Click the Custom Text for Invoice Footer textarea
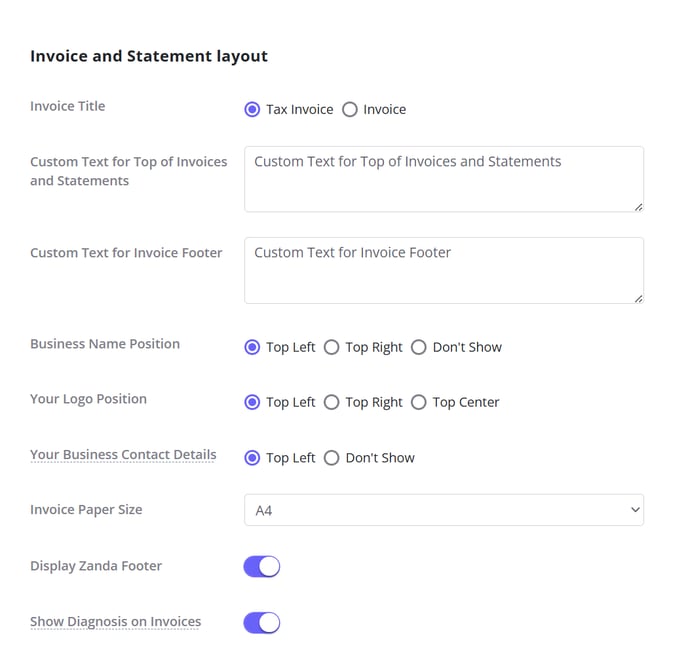Image resolution: width=688 pixels, height=670 pixels. [x=444, y=270]
